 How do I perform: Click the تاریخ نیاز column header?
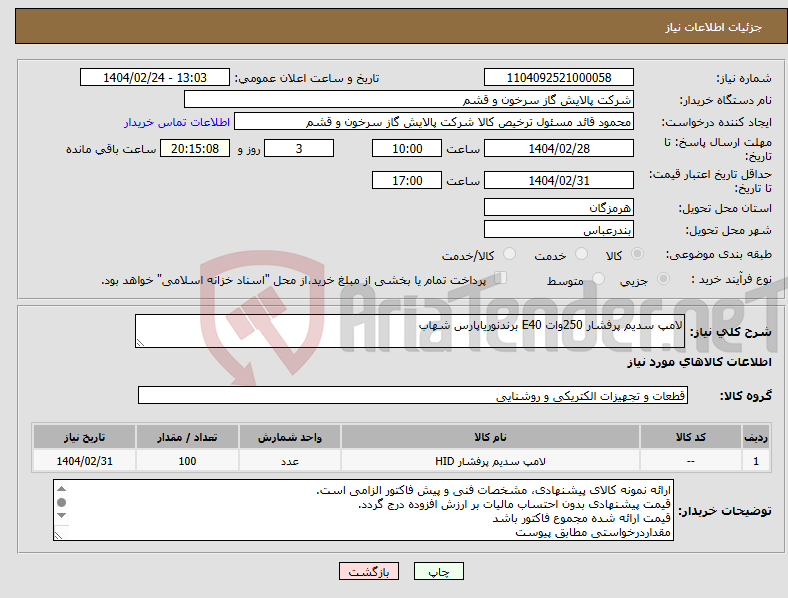(84, 437)
